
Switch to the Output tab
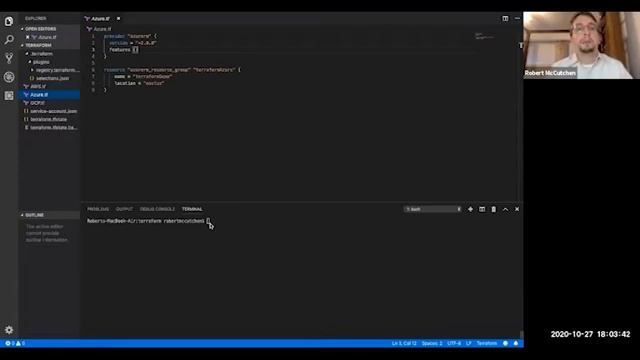click(124, 209)
